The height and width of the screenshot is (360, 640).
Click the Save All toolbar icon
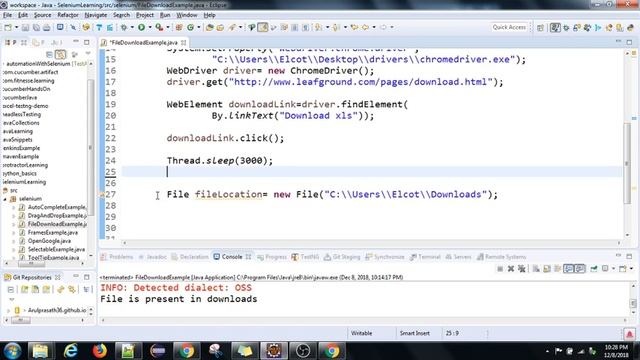click(36, 27)
